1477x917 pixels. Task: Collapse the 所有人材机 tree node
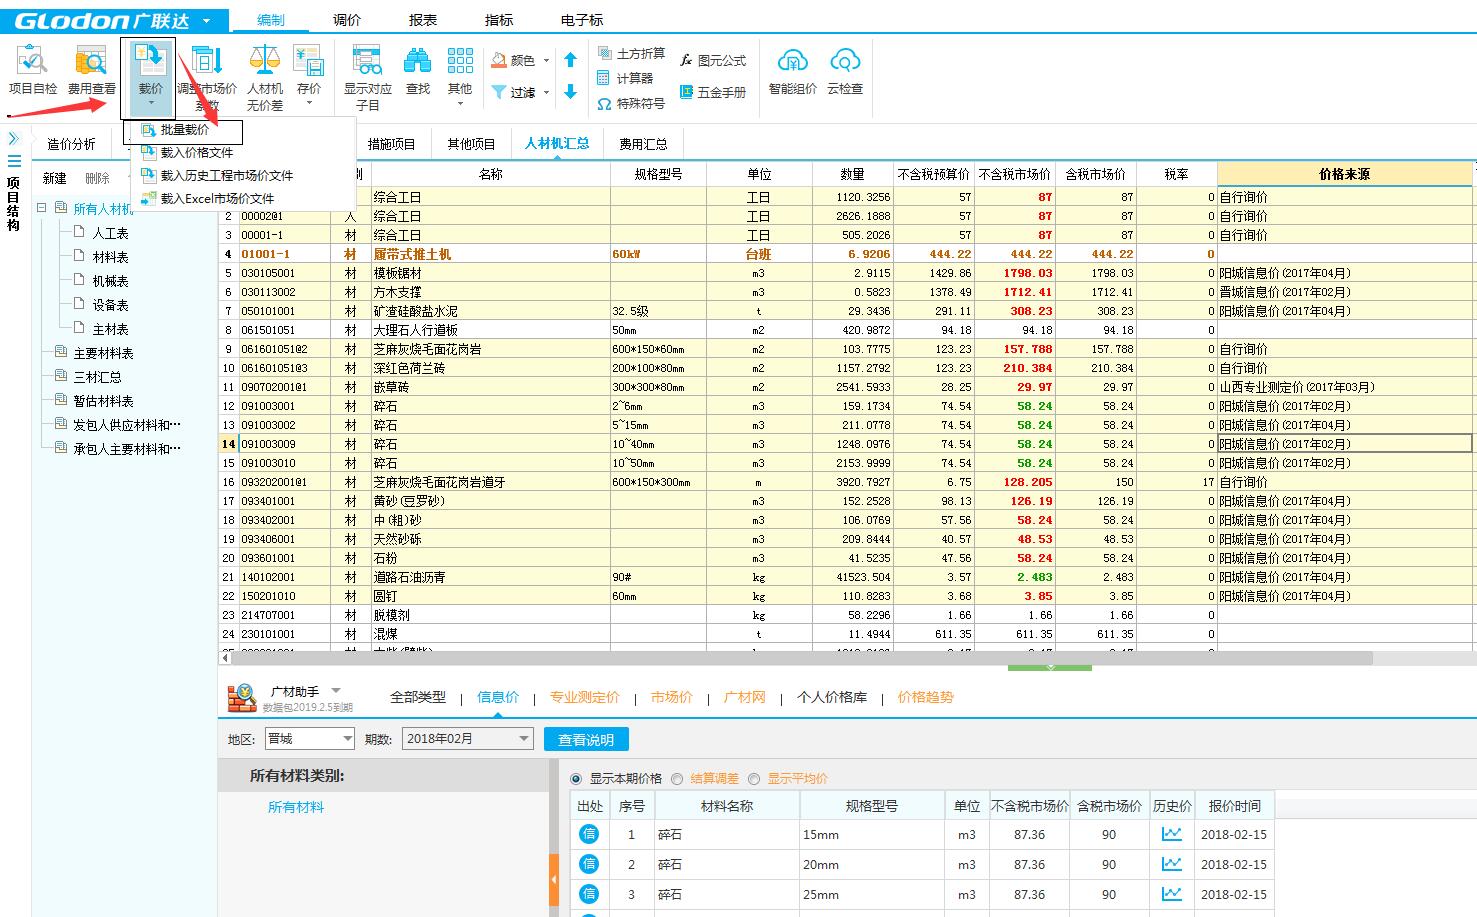(x=42, y=209)
